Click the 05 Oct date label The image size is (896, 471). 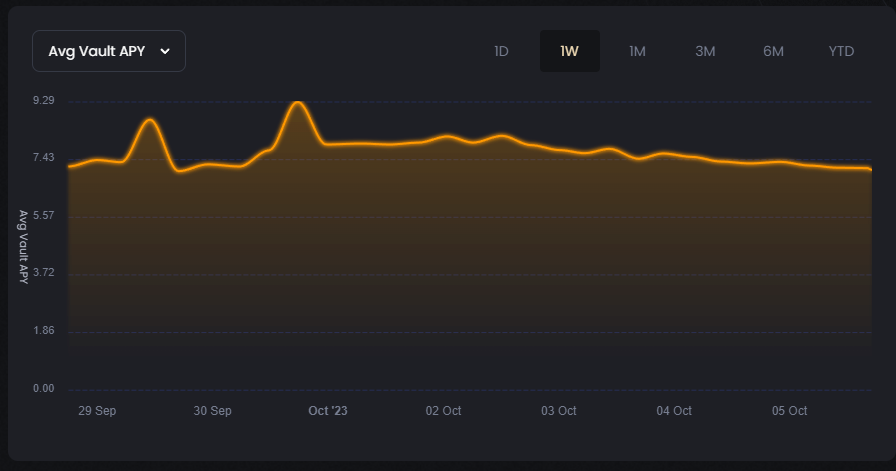coord(790,411)
